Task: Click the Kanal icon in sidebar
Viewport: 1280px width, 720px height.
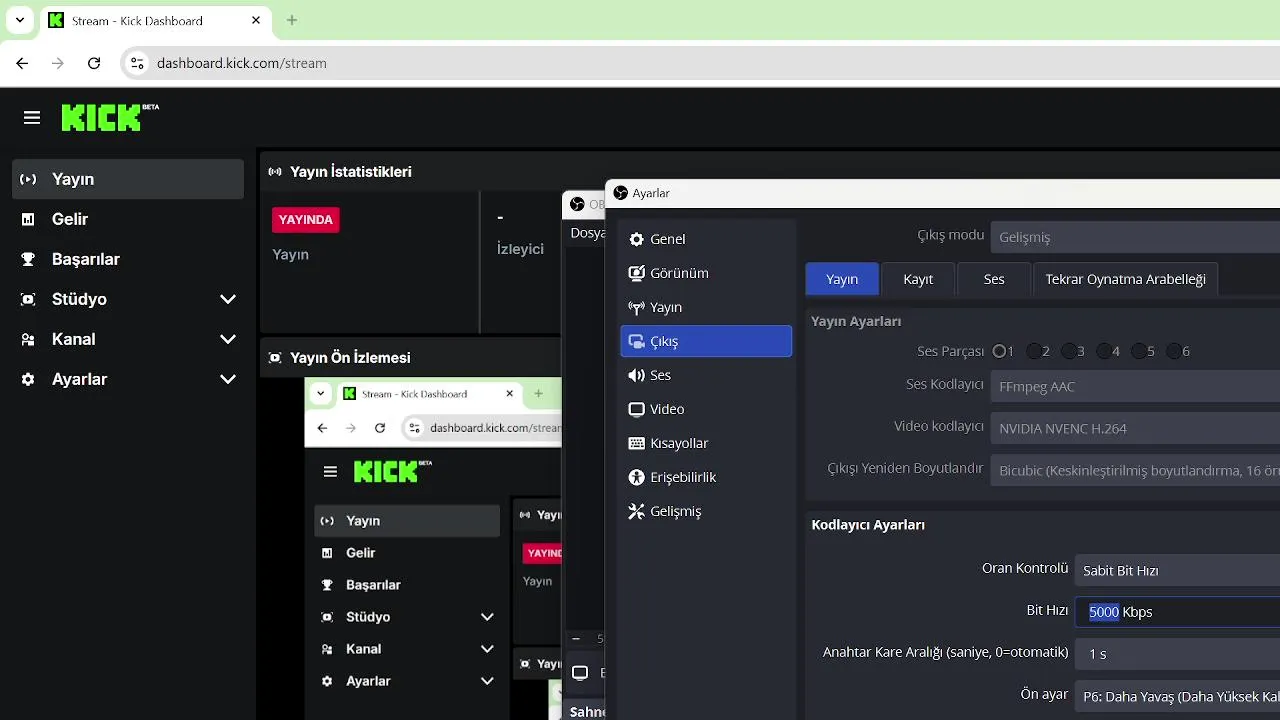Action: tap(28, 339)
